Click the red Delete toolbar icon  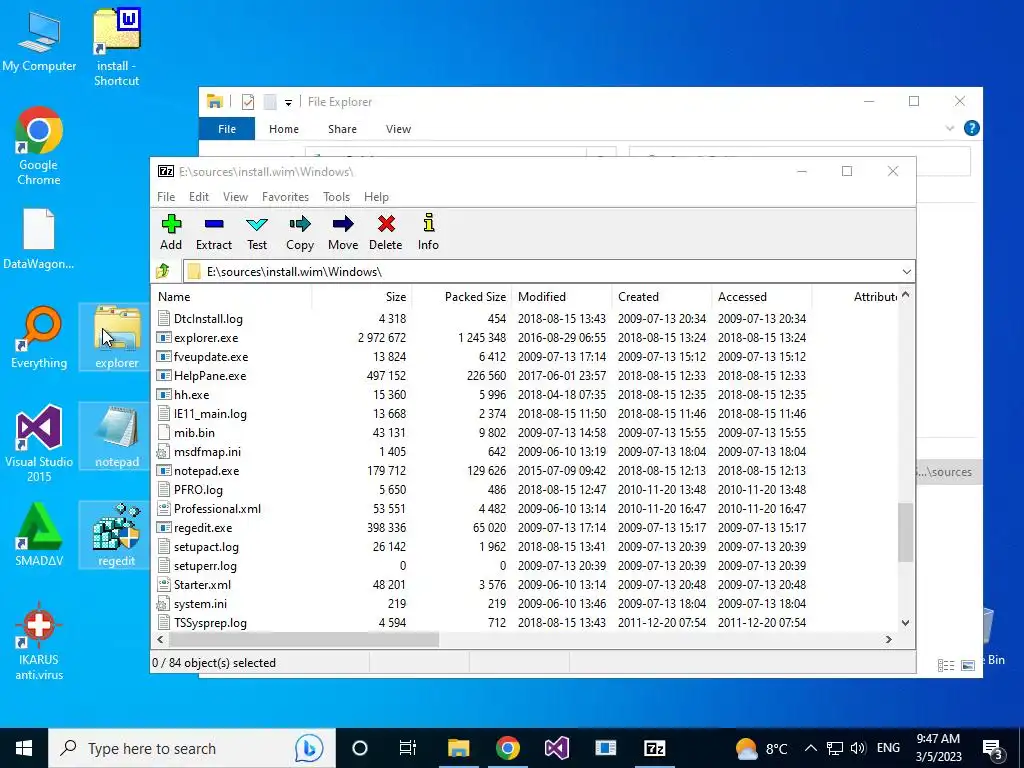[385, 232]
